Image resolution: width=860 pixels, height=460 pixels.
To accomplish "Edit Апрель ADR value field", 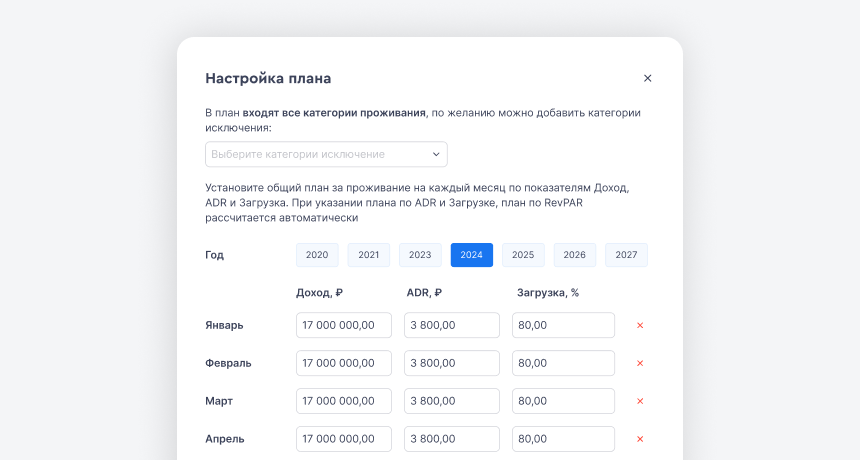I will pyautogui.click(x=451, y=439).
